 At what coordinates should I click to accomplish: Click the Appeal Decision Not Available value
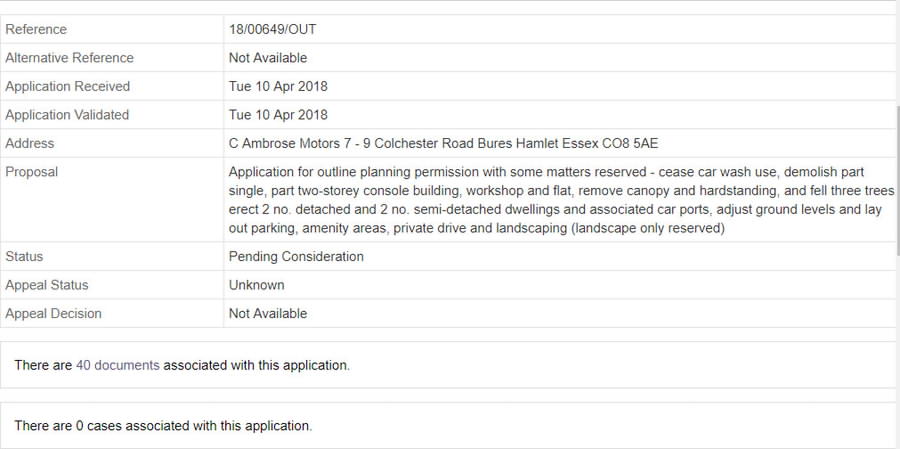[268, 313]
